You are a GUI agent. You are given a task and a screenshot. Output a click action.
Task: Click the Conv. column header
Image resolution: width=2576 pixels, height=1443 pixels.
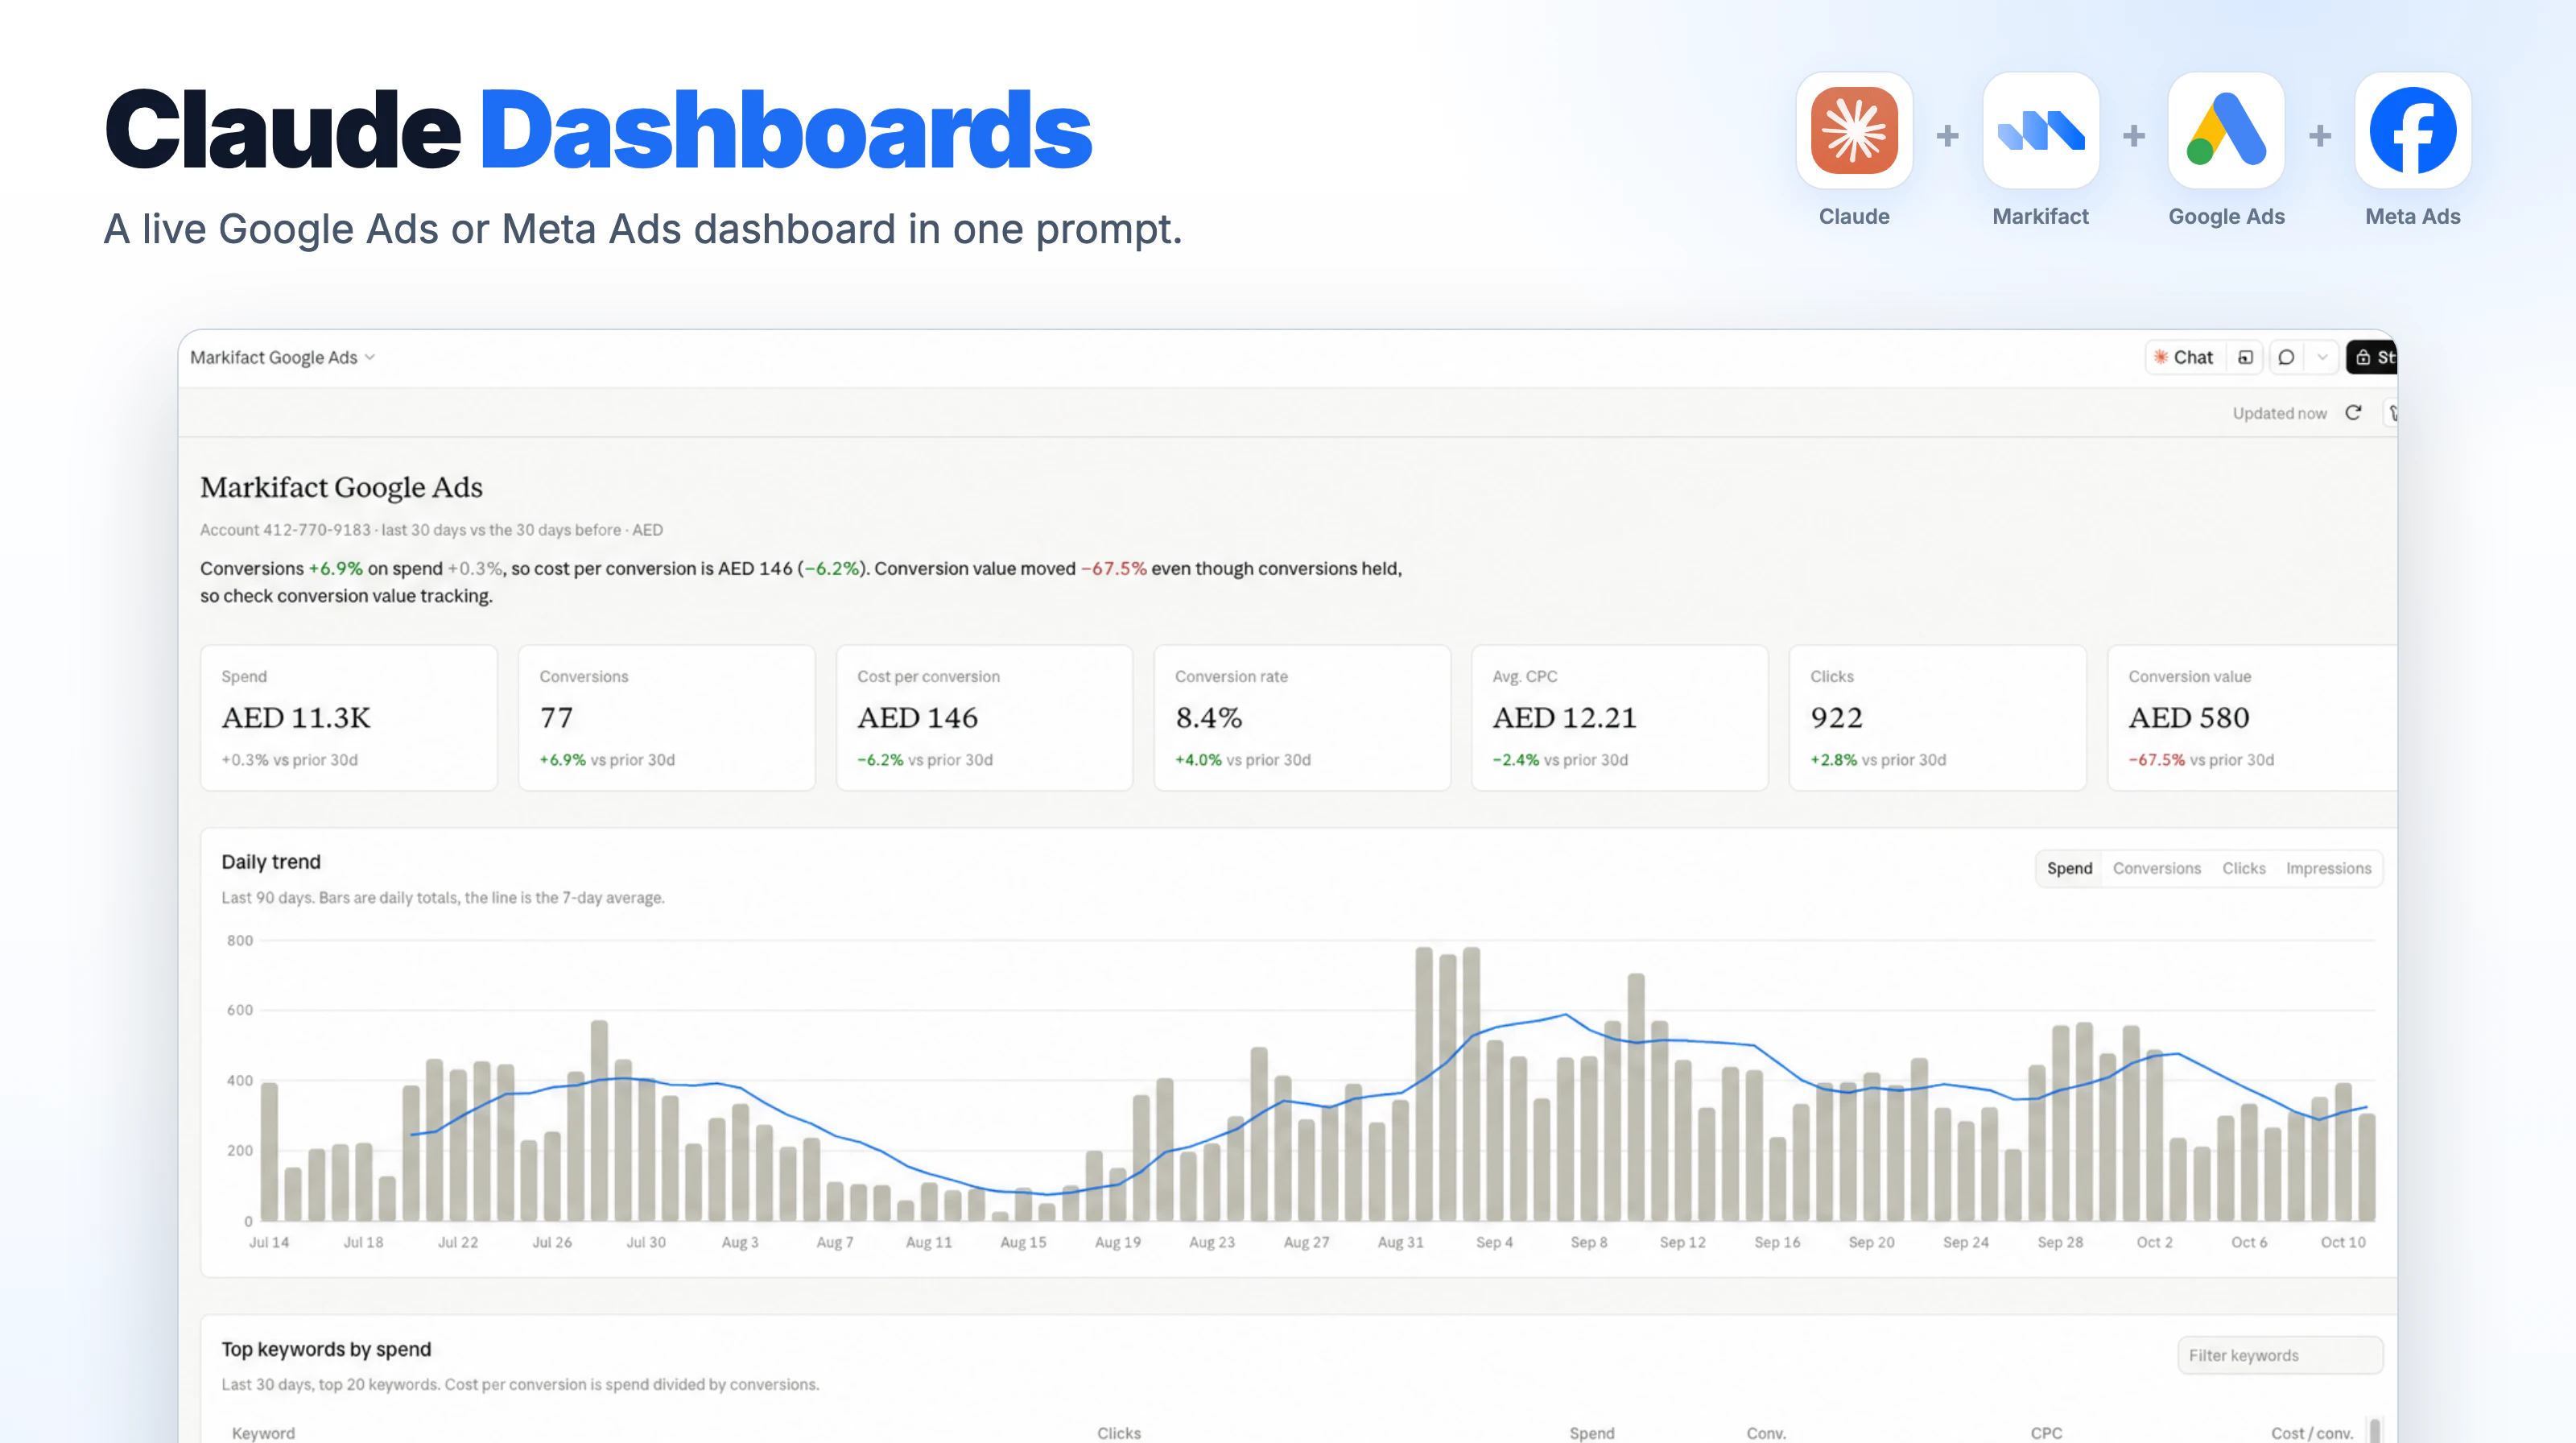point(1765,1432)
